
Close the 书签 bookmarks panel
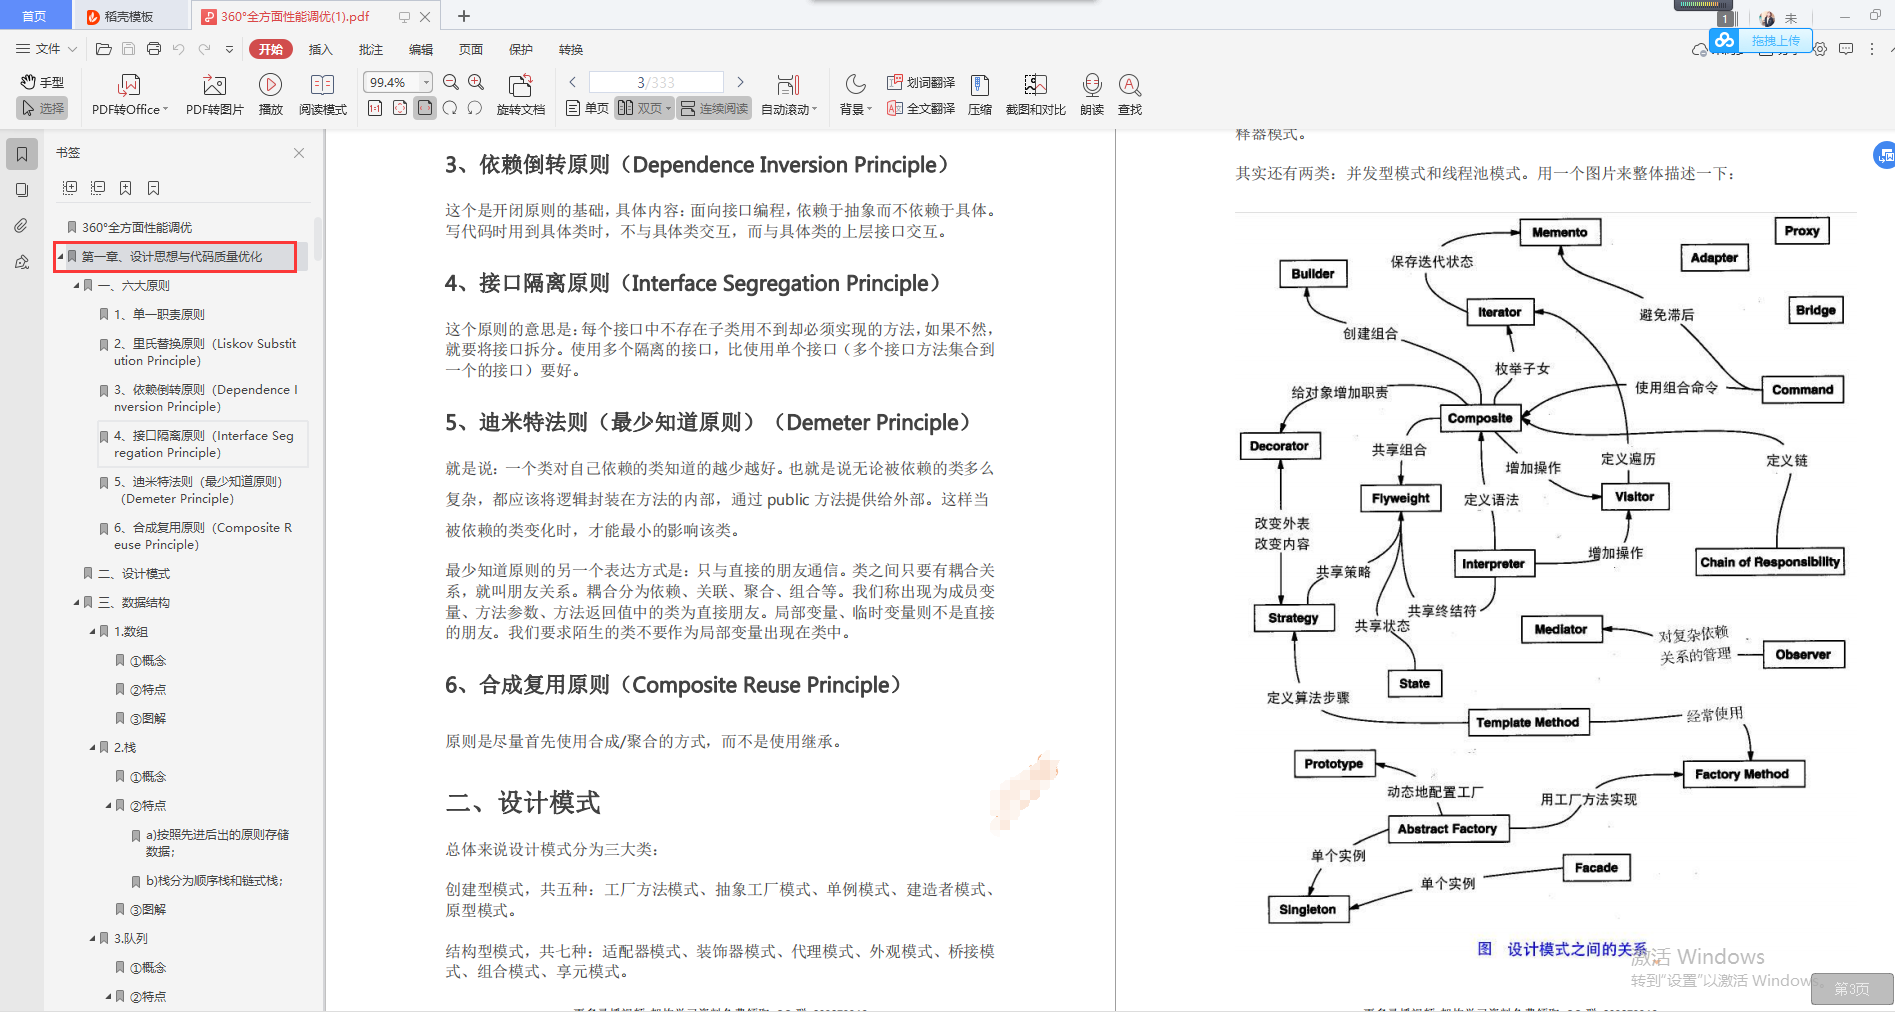pos(299,153)
